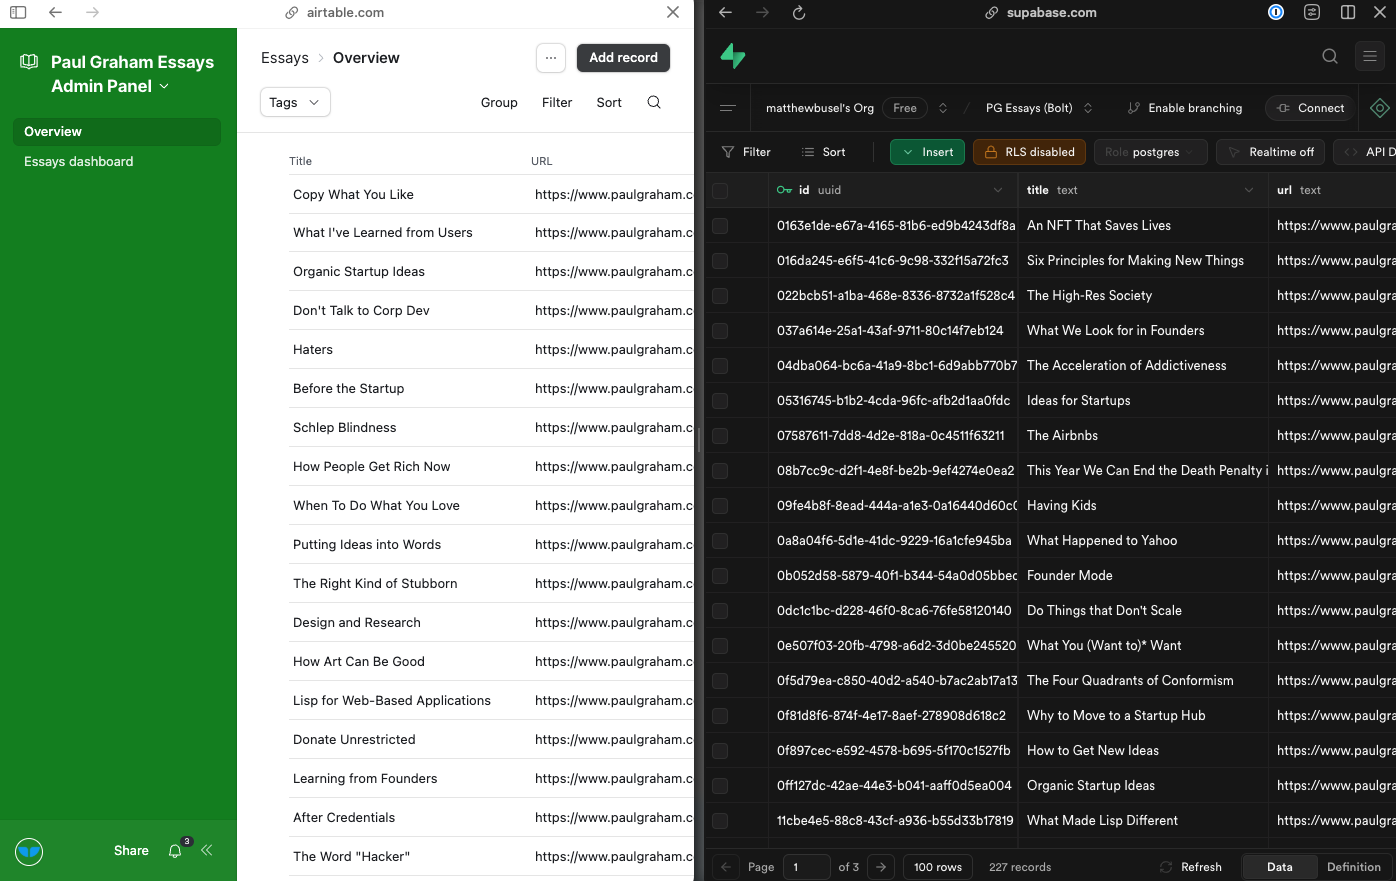1396x881 pixels.
Task: Open Essays dashboard in sidebar
Action: [116, 162]
